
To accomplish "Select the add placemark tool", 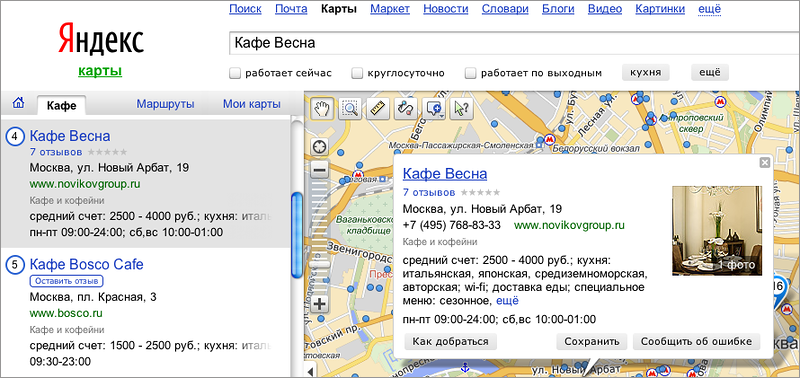I will click(434, 109).
